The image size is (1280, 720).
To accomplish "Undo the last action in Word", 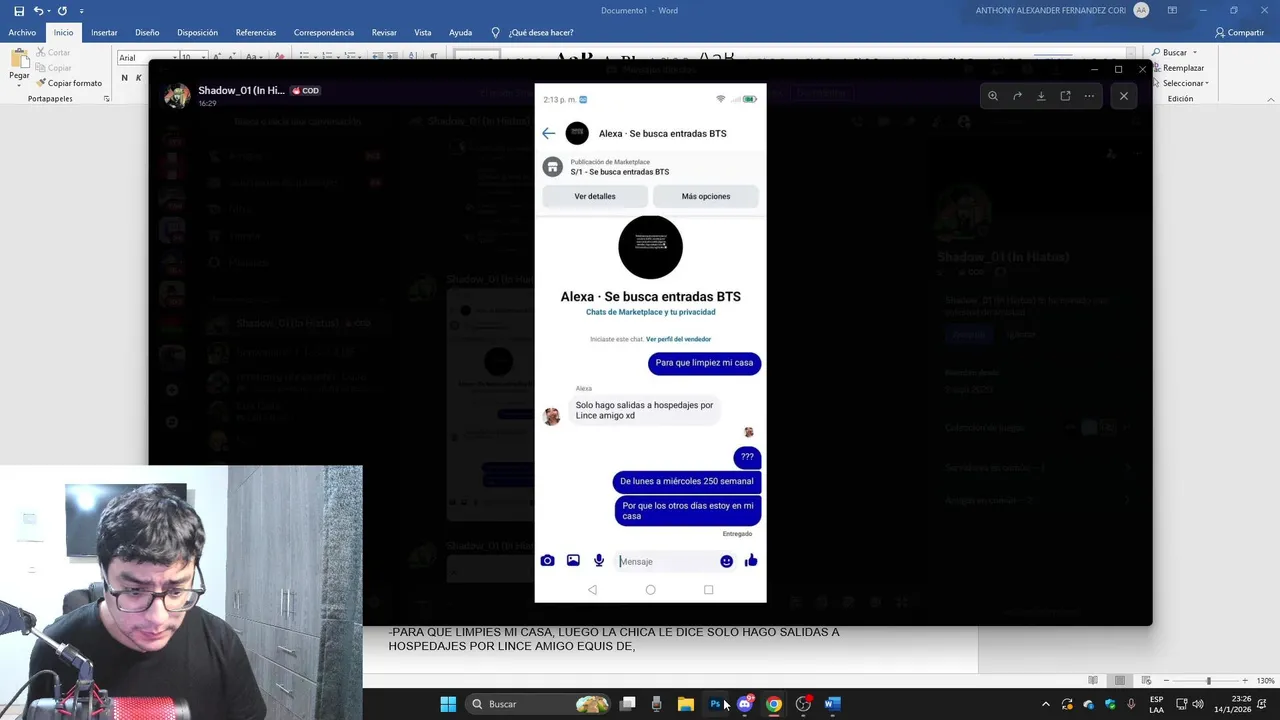I will tap(38, 11).
